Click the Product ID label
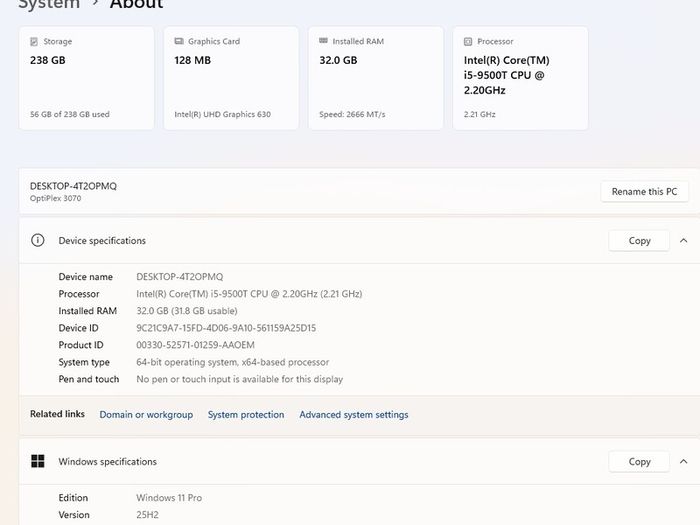The image size is (700, 525). (x=81, y=345)
